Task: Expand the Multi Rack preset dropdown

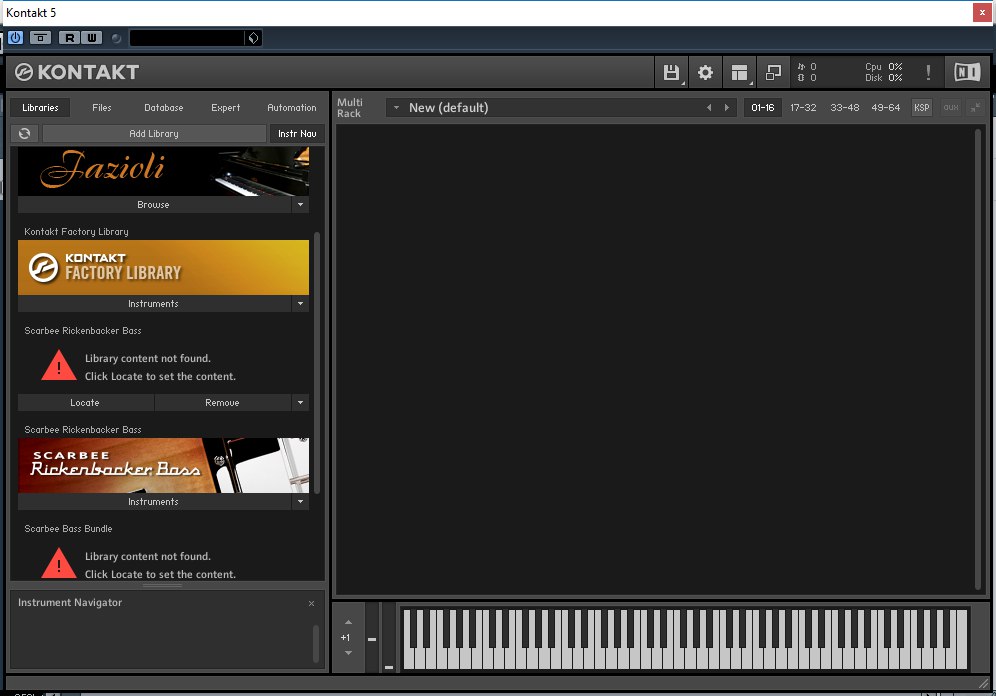Action: 396,107
